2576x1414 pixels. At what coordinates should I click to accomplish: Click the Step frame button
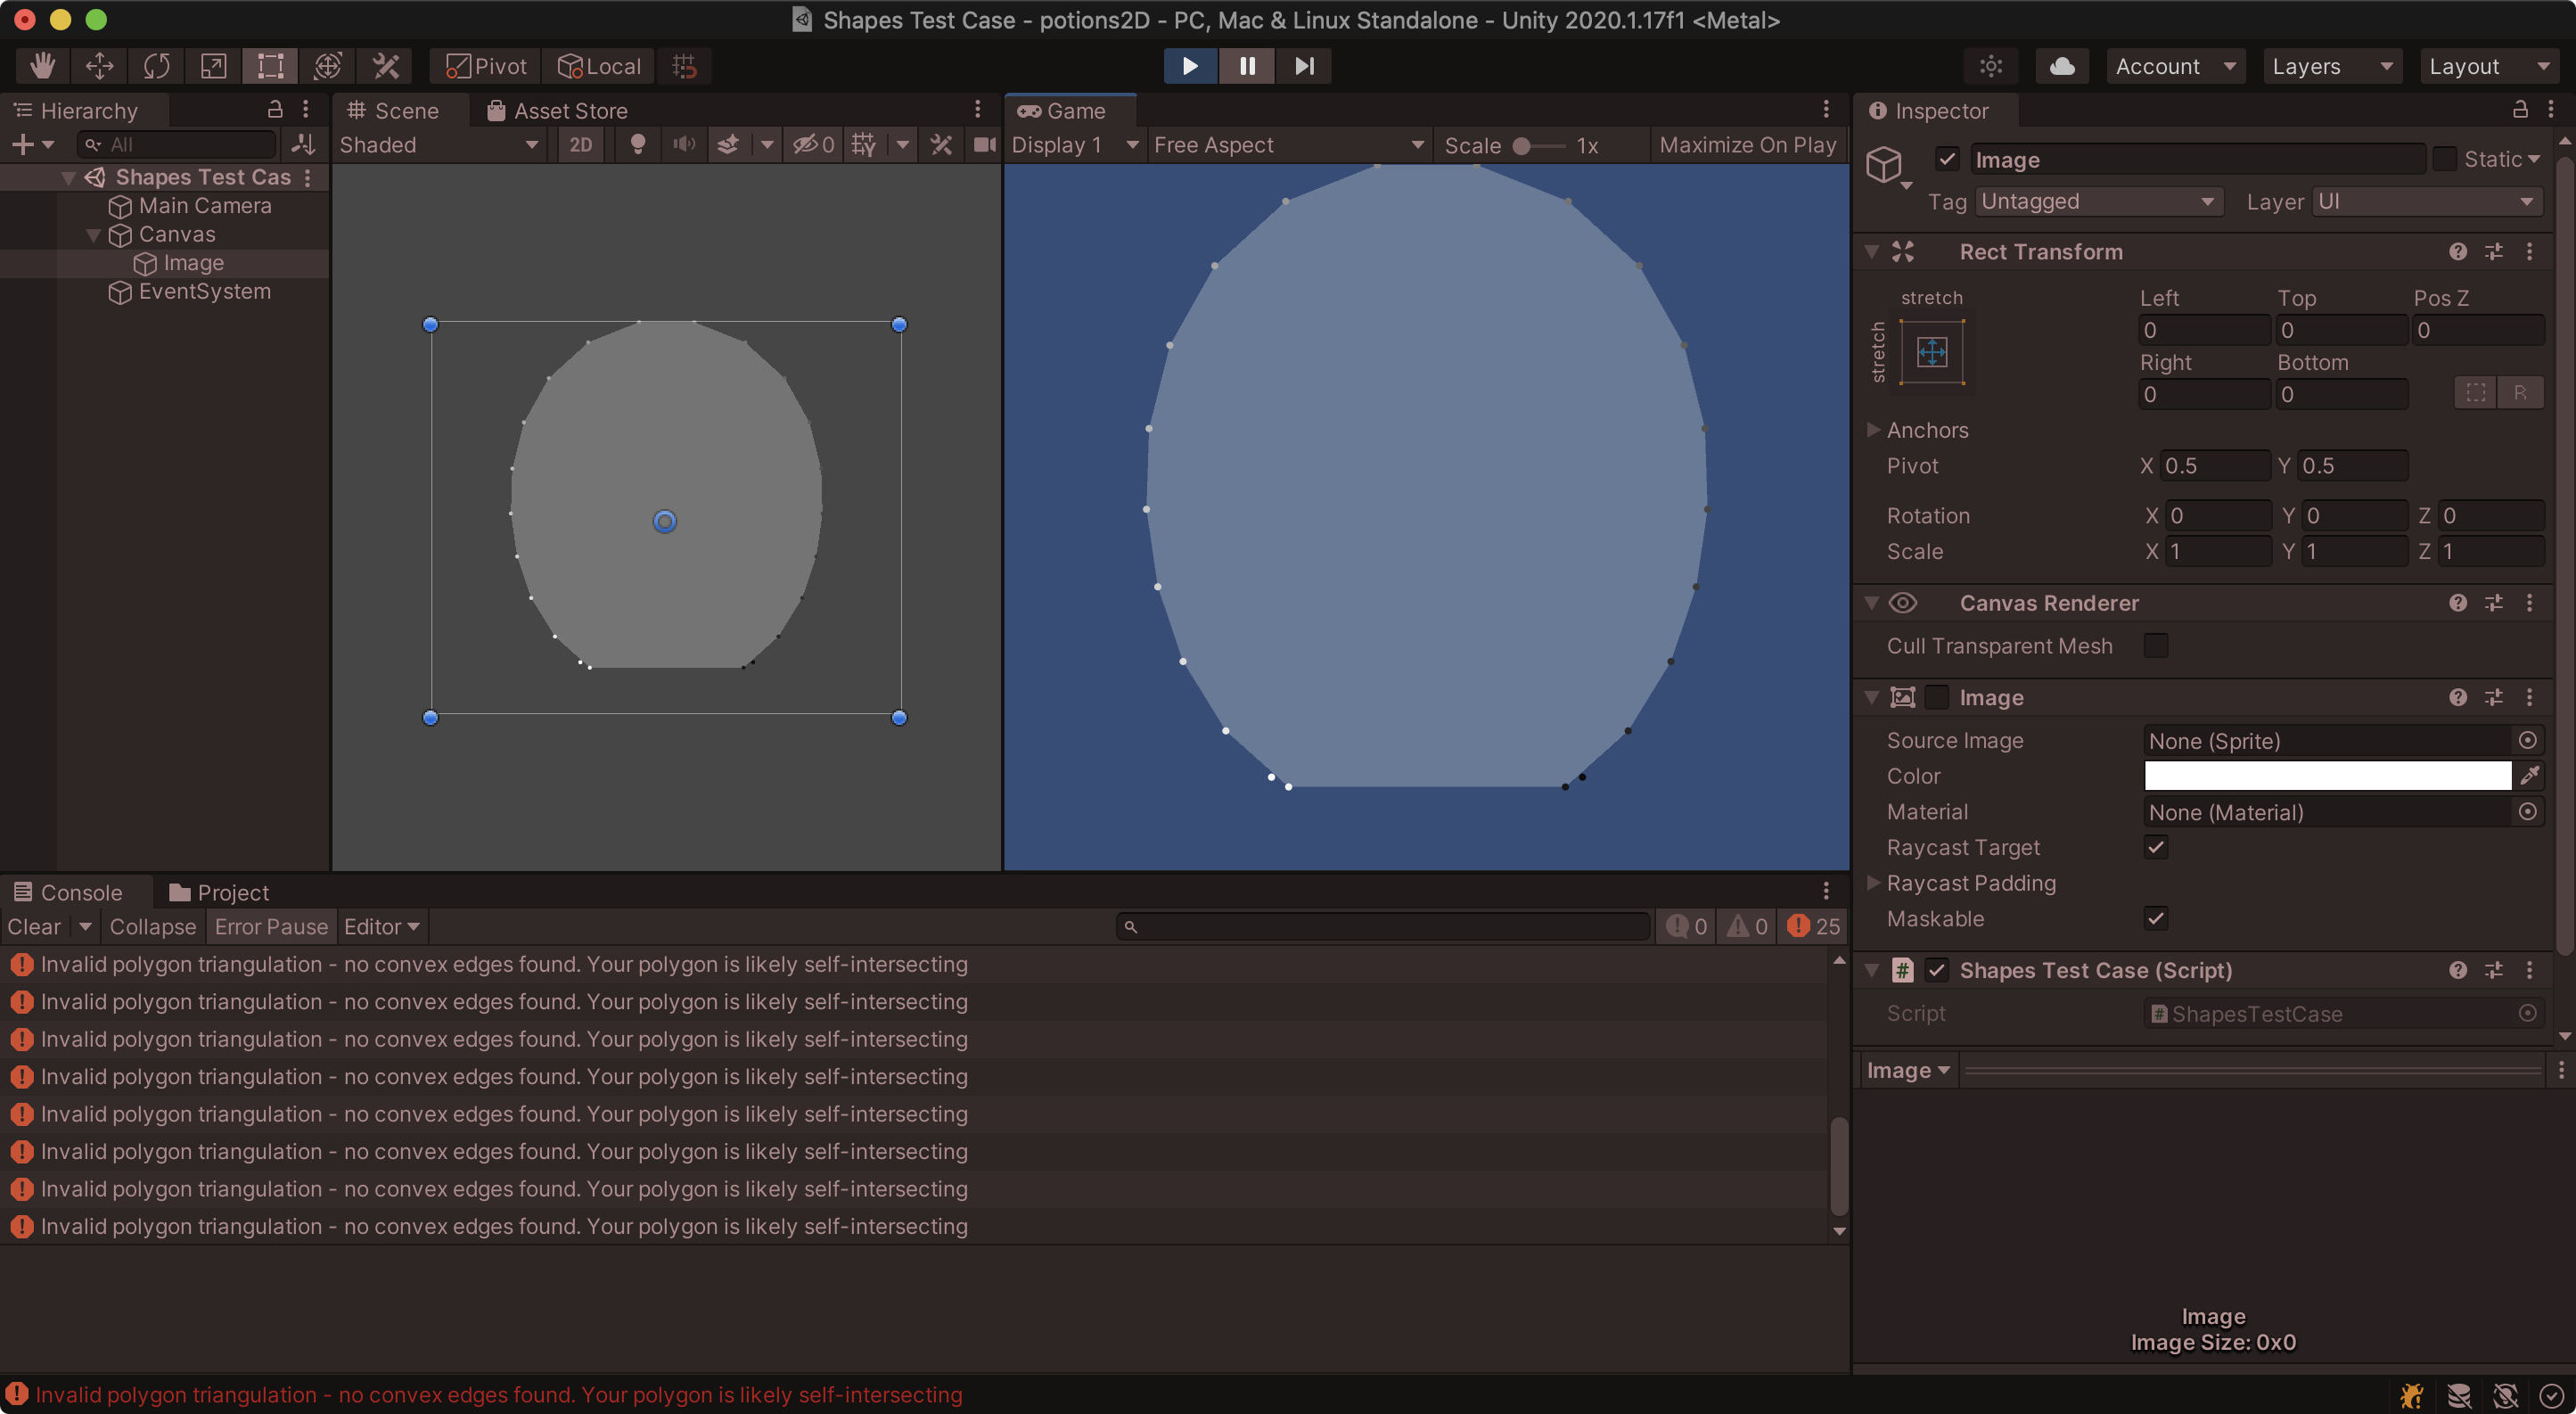pyautogui.click(x=1304, y=66)
